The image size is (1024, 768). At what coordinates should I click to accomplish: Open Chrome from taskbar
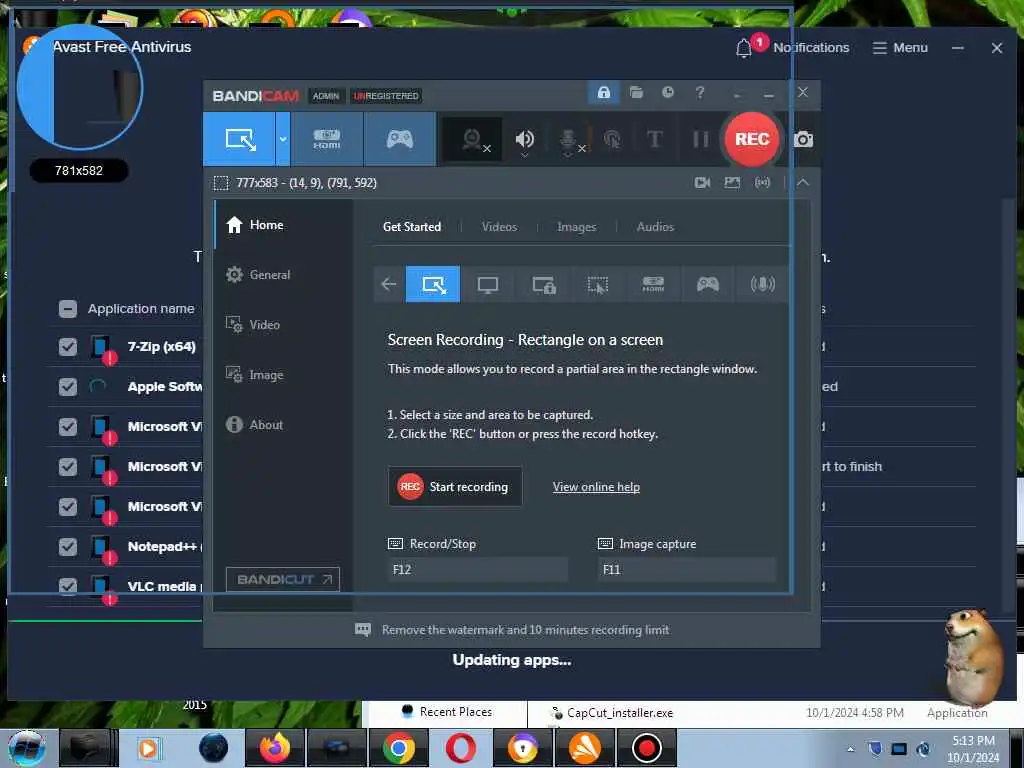[398, 748]
